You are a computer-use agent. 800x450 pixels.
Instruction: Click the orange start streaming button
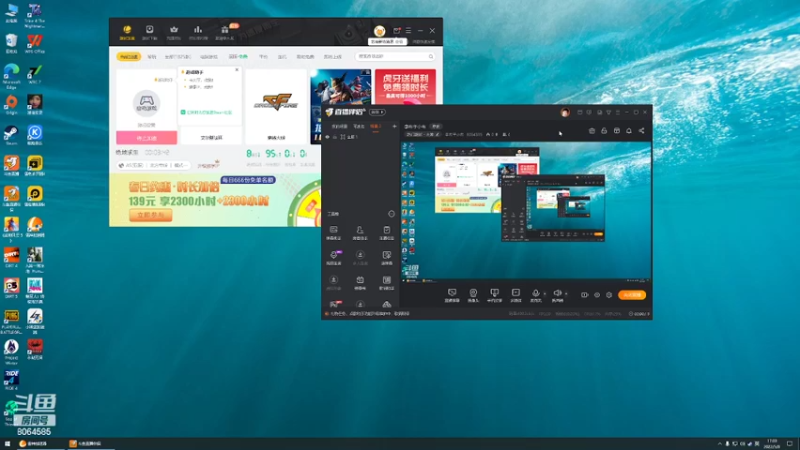point(632,295)
